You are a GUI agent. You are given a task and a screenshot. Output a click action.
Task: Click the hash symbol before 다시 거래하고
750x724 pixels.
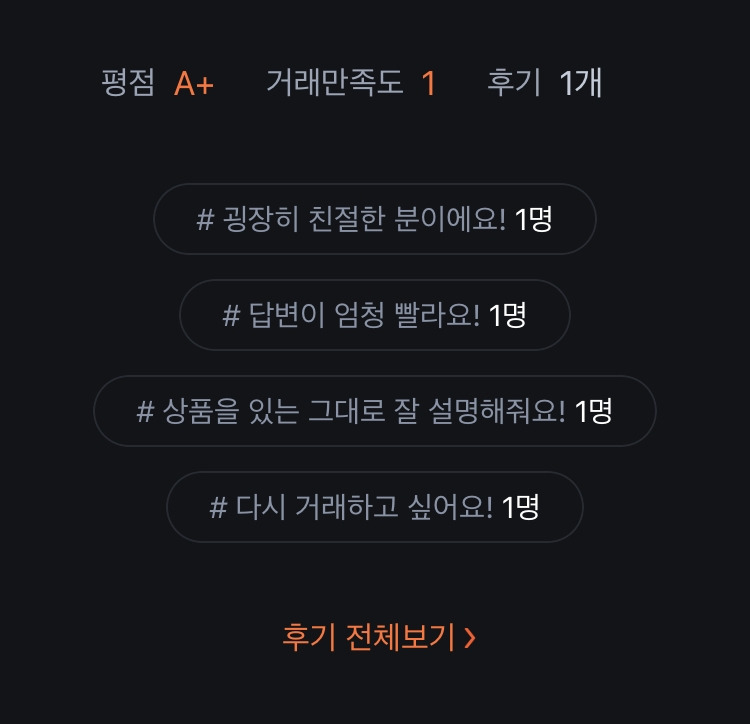click(218, 508)
